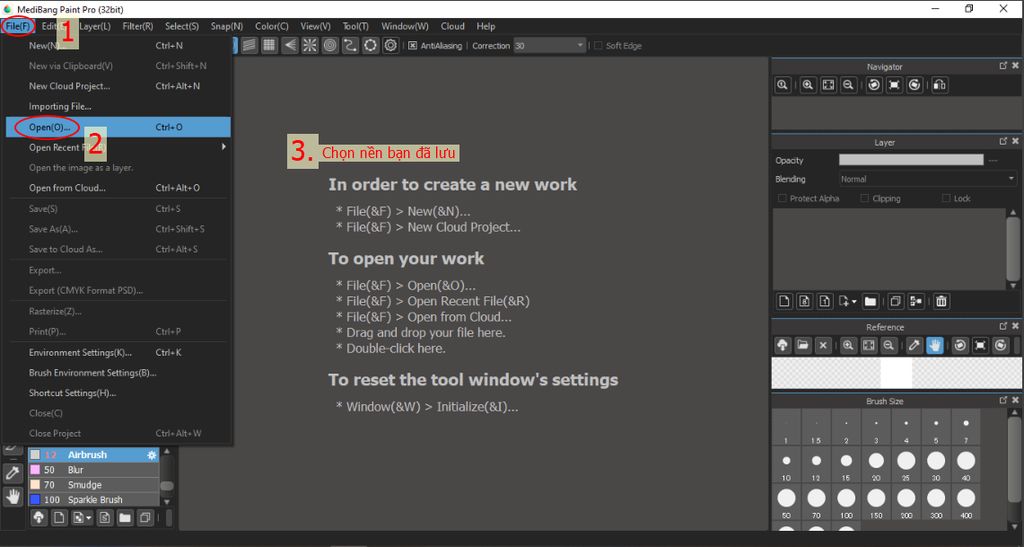Open reference image folder icon
This screenshot has height=547, width=1024.
(803, 345)
